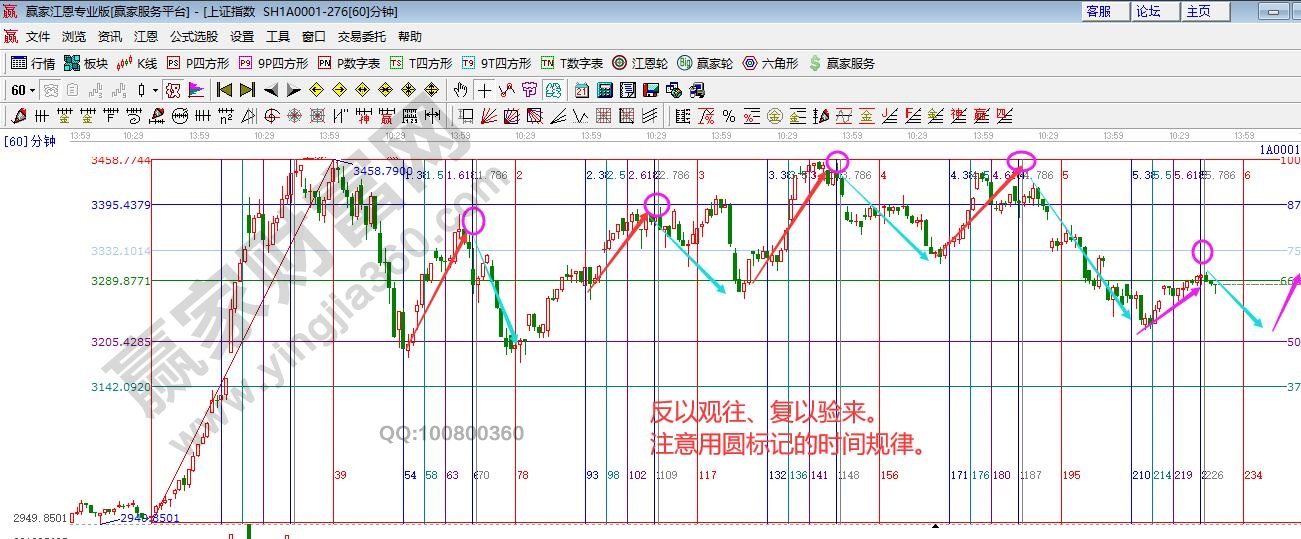
Task: Select the hand pan tool
Action: point(460,90)
